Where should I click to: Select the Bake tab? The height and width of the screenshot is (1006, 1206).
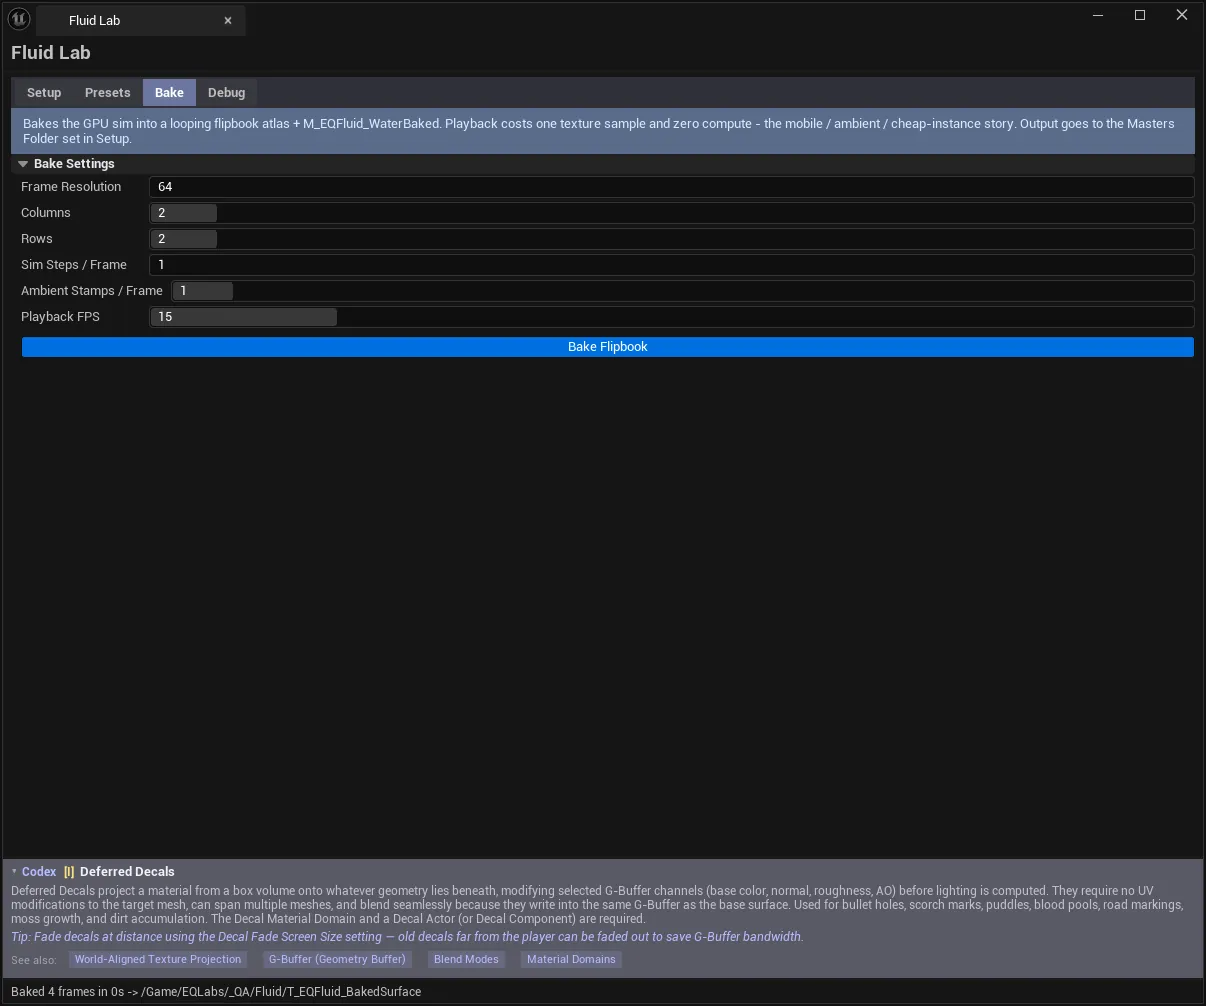pos(169,93)
